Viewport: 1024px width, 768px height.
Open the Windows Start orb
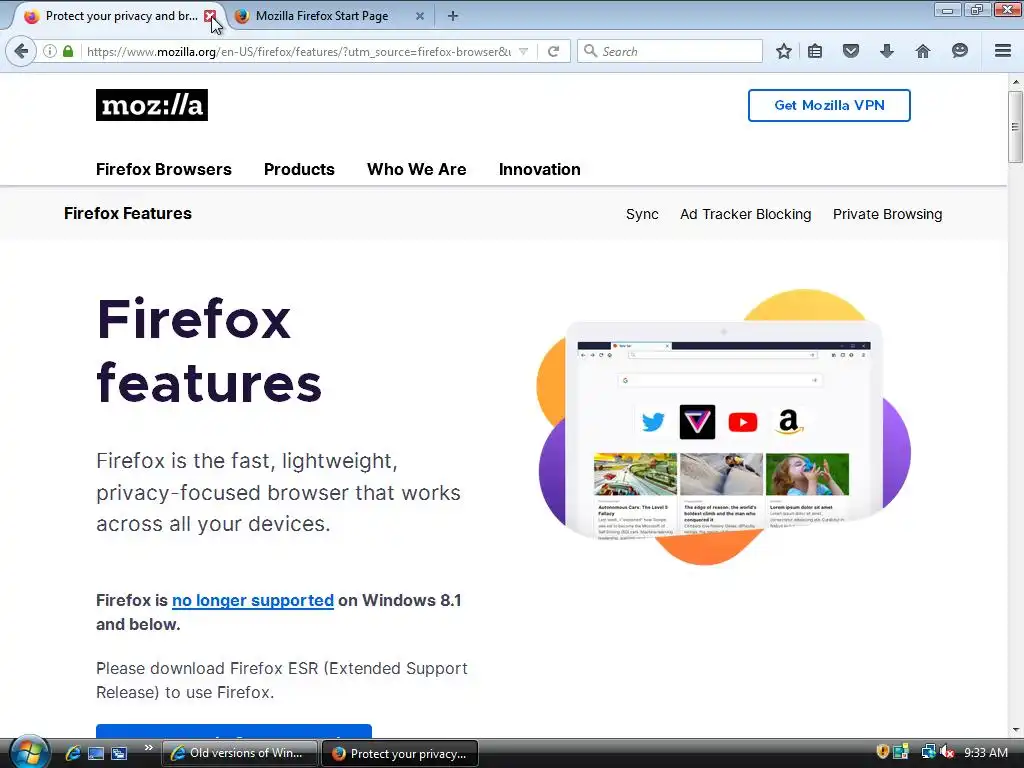coord(29,752)
